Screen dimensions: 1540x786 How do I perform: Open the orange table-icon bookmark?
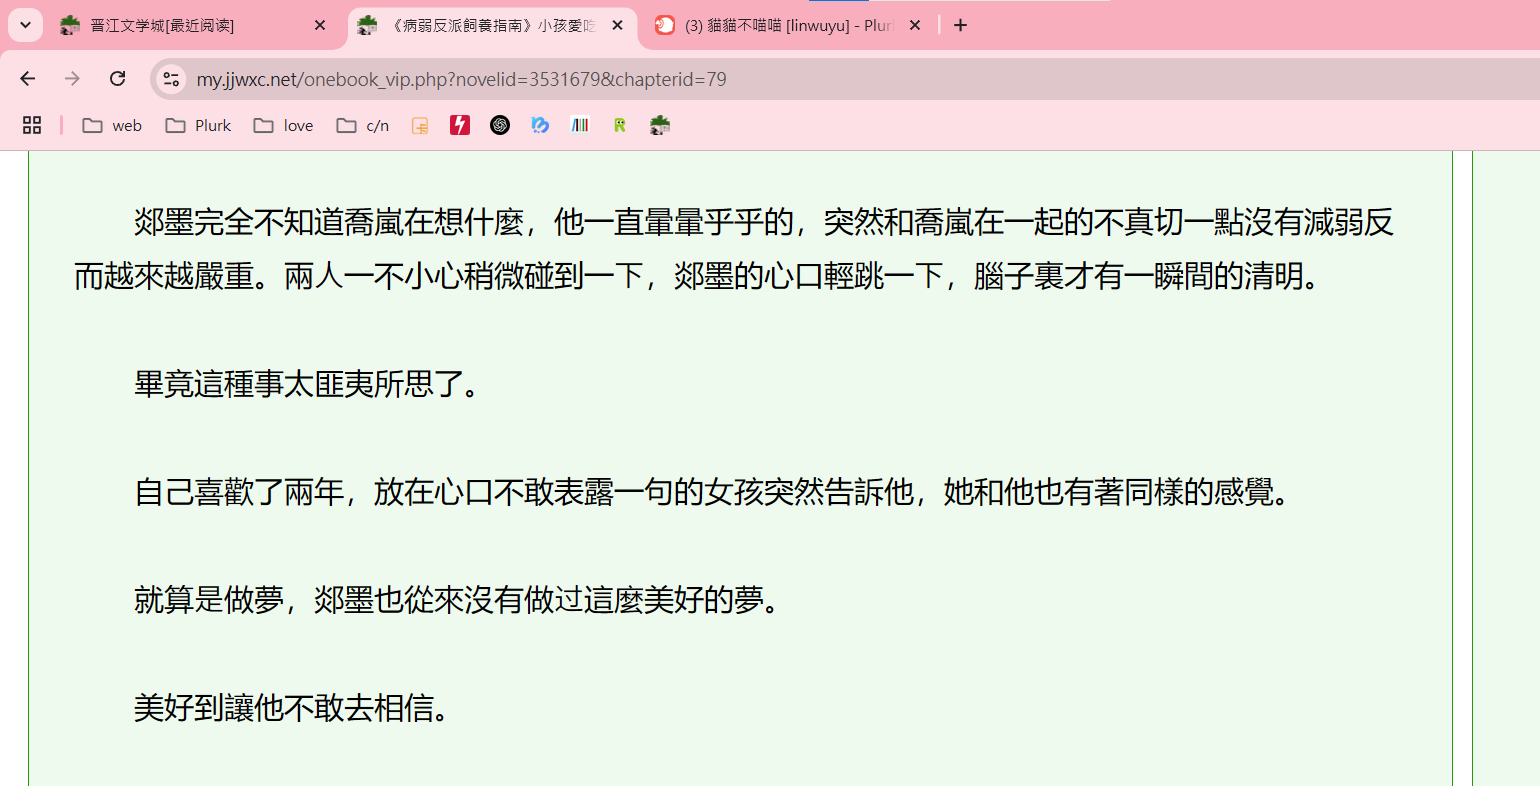(420, 125)
